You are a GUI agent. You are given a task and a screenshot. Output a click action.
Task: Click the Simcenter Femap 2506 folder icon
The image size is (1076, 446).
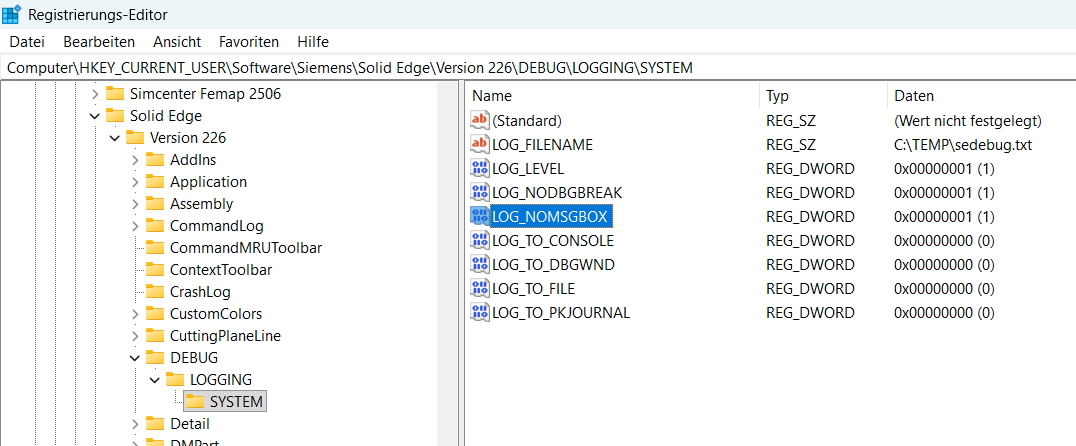[115, 94]
